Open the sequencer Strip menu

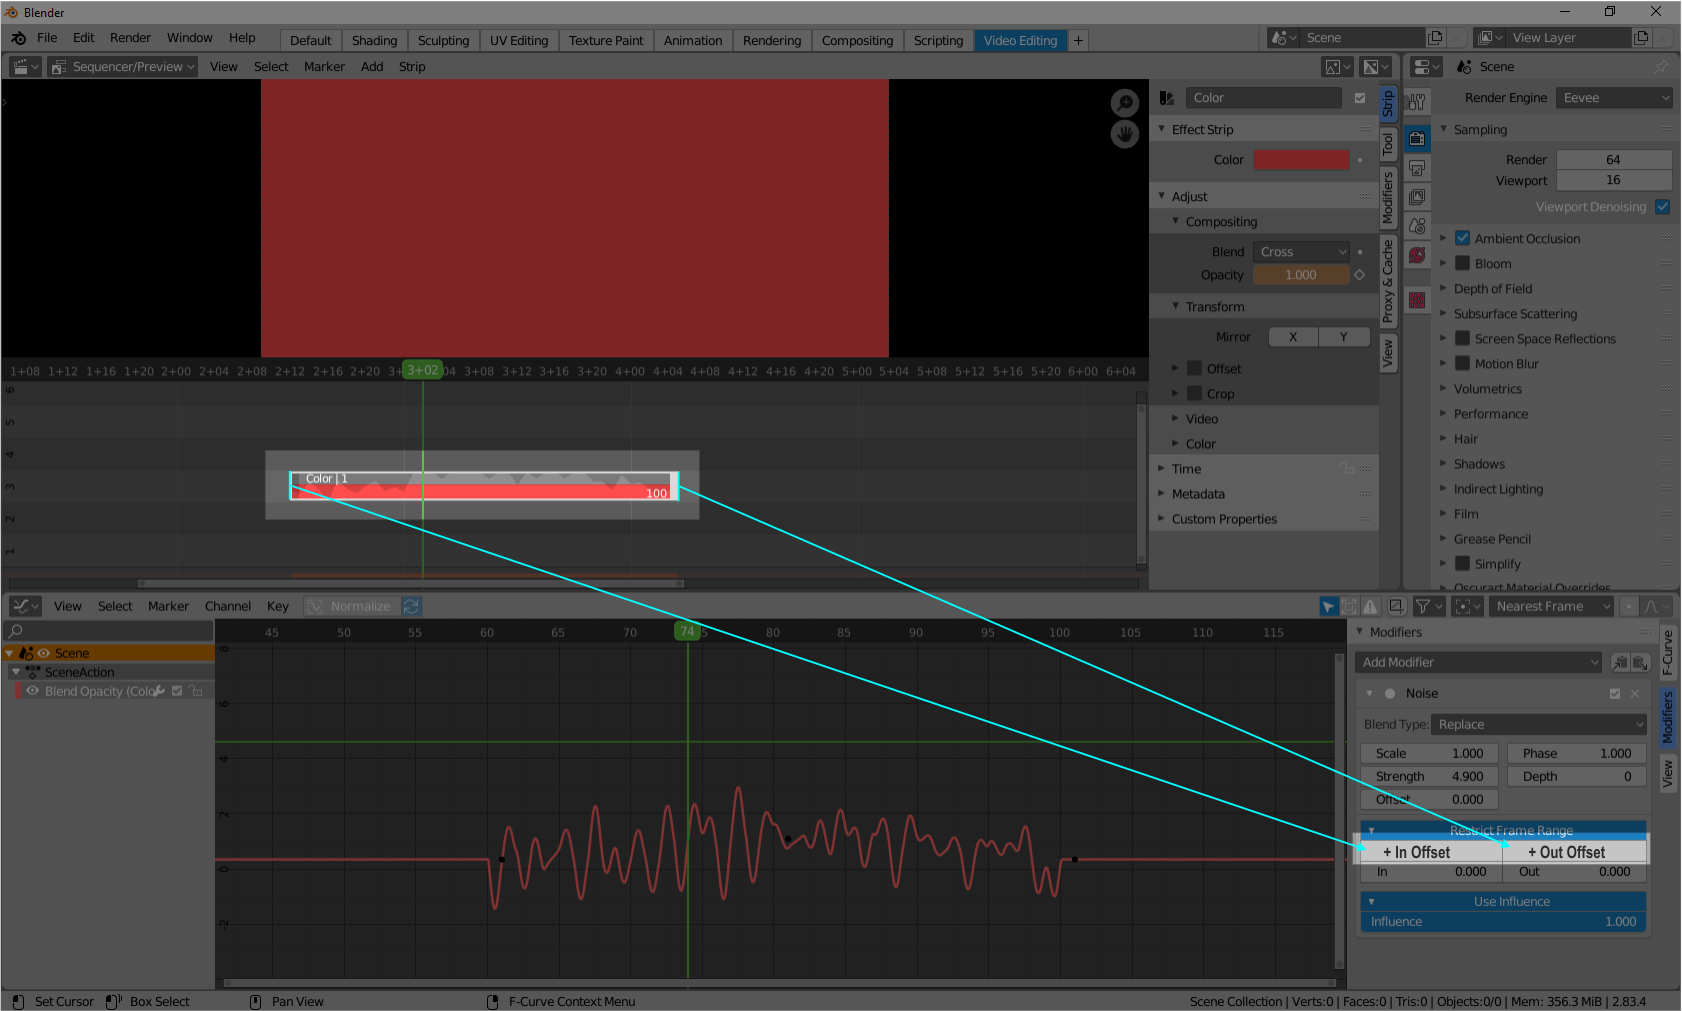(x=412, y=67)
